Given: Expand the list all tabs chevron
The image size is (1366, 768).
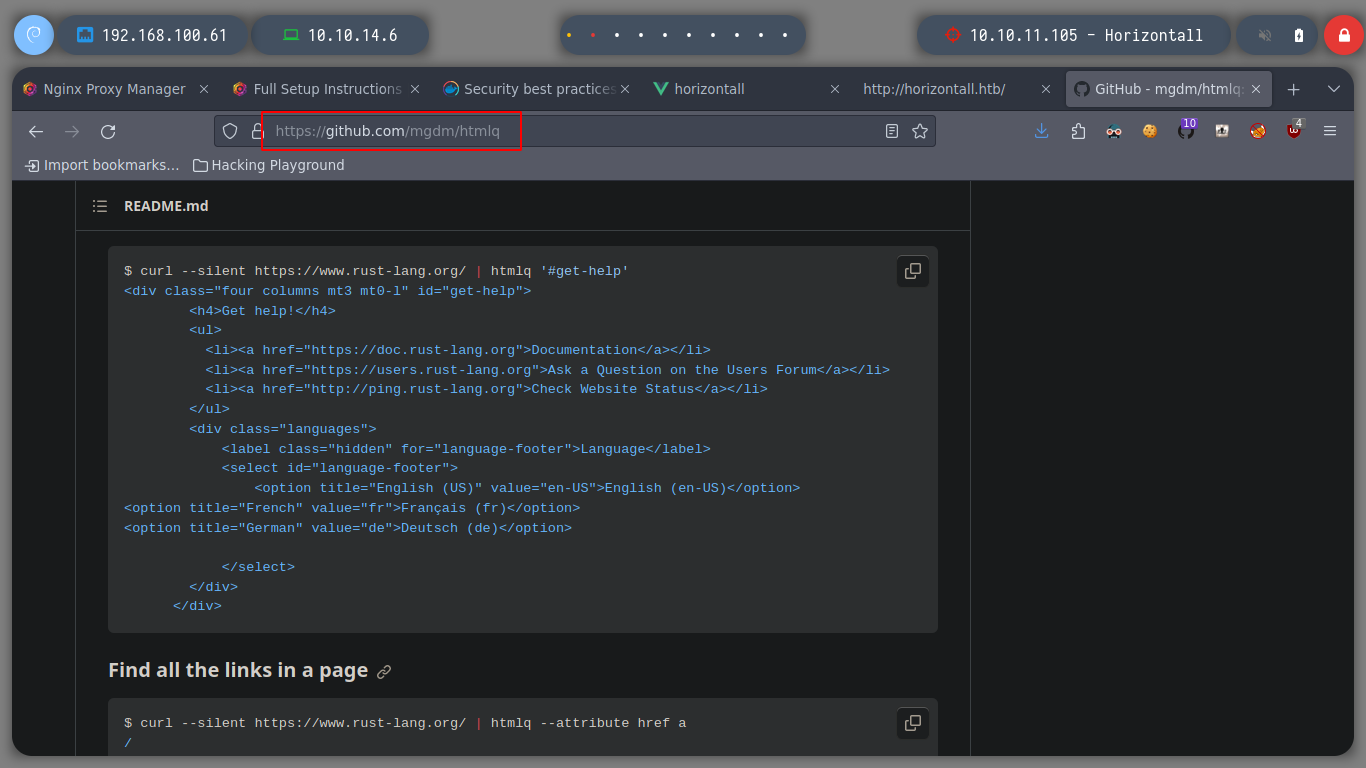Looking at the screenshot, I should click(x=1333, y=89).
